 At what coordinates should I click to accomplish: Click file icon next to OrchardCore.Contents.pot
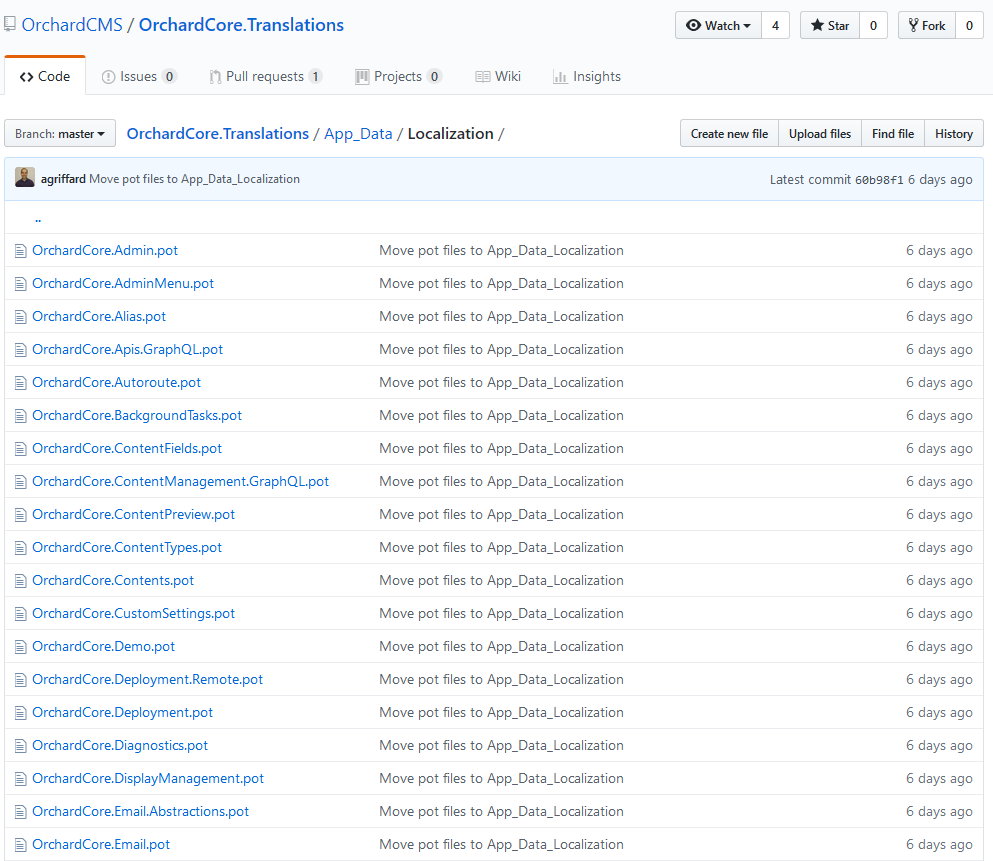click(x=20, y=581)
